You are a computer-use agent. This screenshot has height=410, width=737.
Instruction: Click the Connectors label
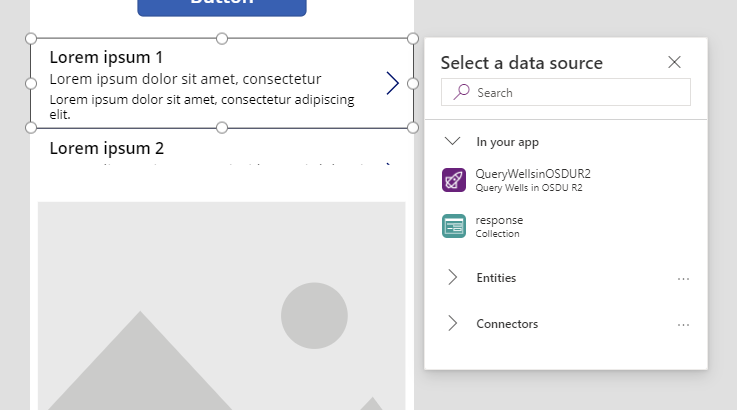507,324
